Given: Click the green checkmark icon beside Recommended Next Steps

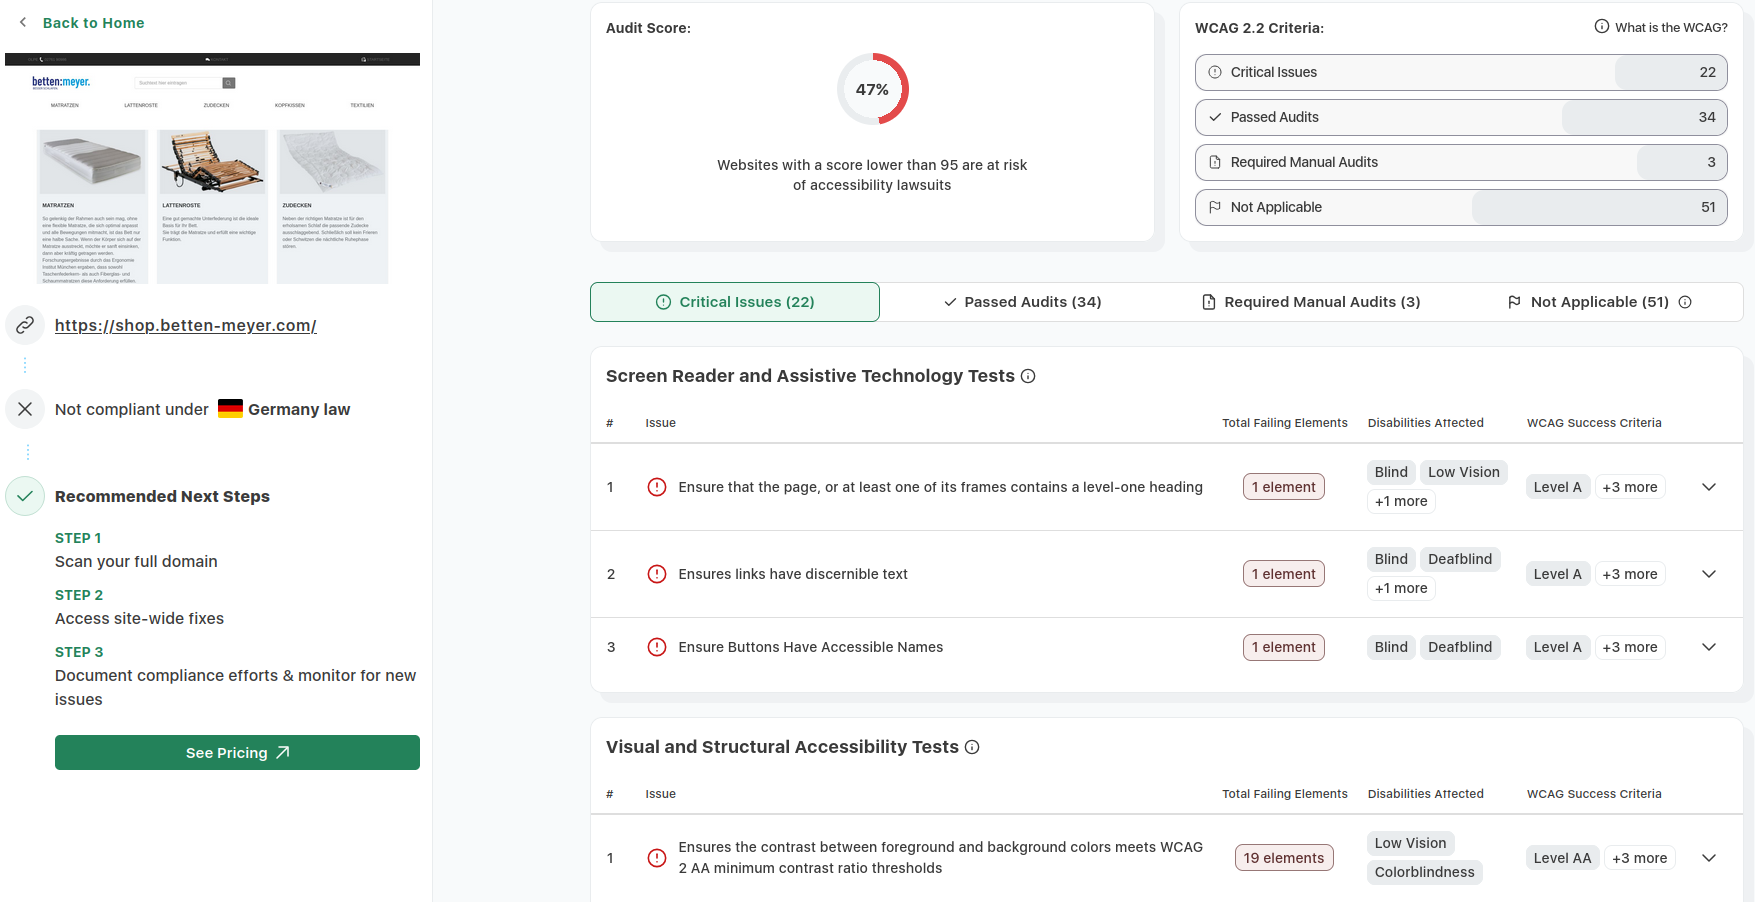Looking at the screenshot, I should point(25,496).
